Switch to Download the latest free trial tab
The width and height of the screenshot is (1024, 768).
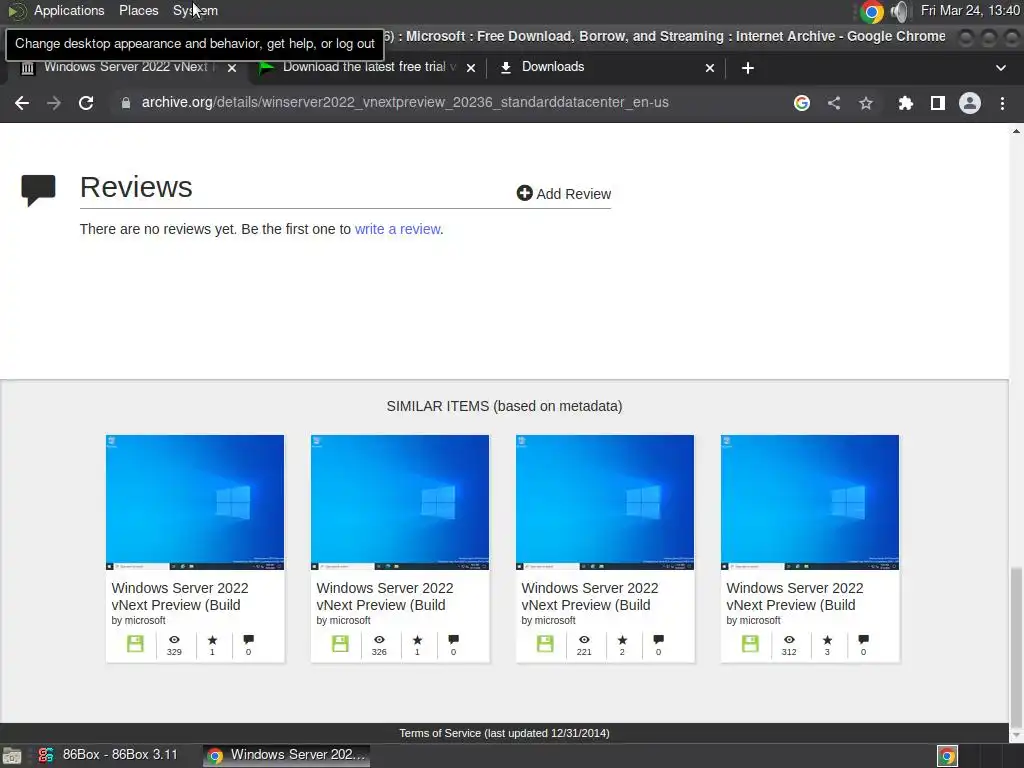tap(366, 67)
